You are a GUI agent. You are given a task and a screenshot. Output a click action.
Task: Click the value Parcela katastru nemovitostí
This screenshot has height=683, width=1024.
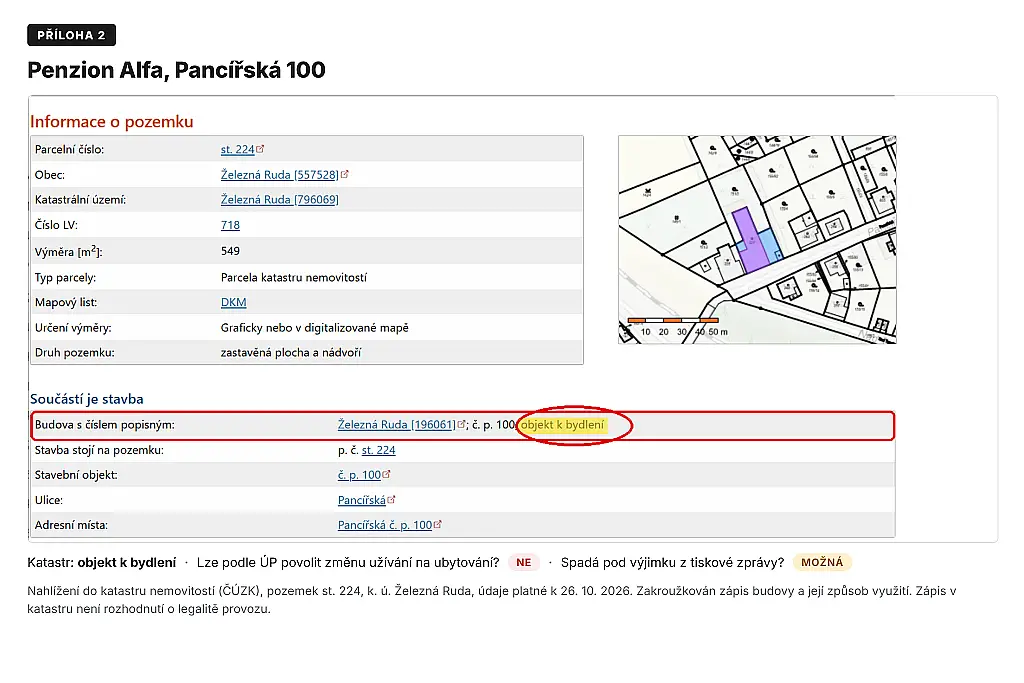294,278
